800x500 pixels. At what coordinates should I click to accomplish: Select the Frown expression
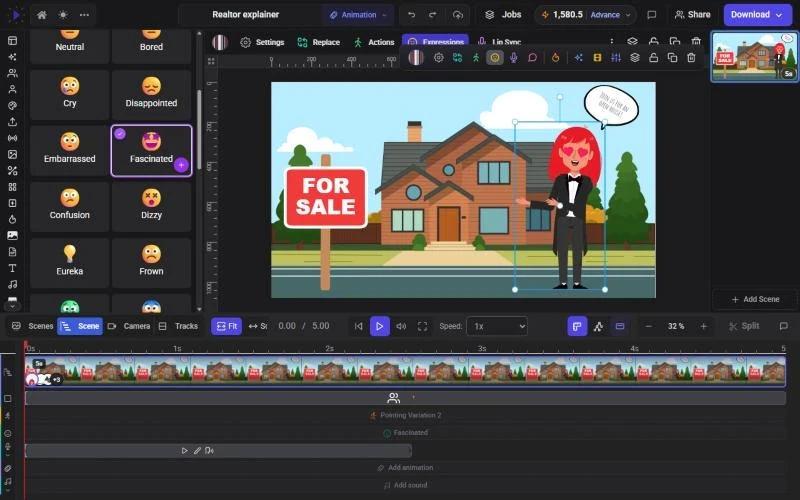coord(152,263)
